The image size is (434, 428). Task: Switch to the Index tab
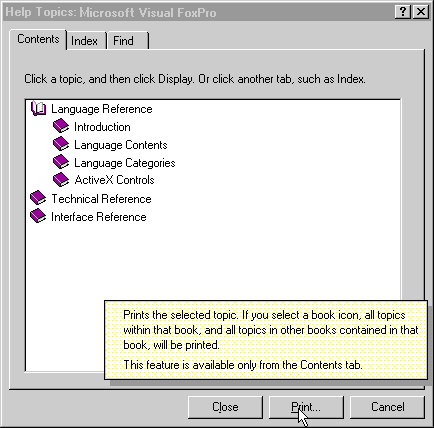[x=86, y=41]
